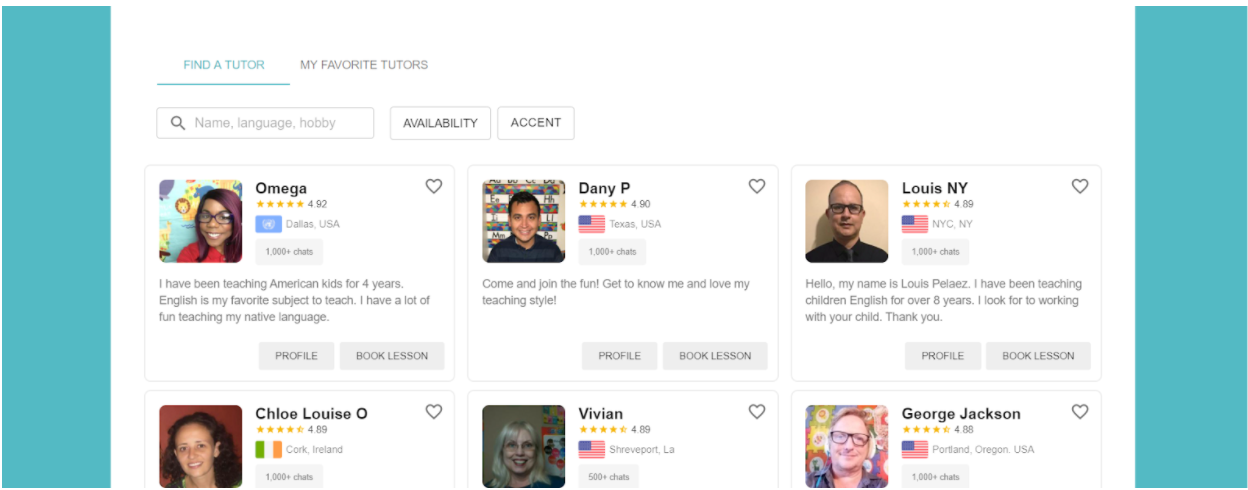Click George Jackson's heart icon
The height and width of the screenshot is (490, 1248).
click(x=1080, y=411)
